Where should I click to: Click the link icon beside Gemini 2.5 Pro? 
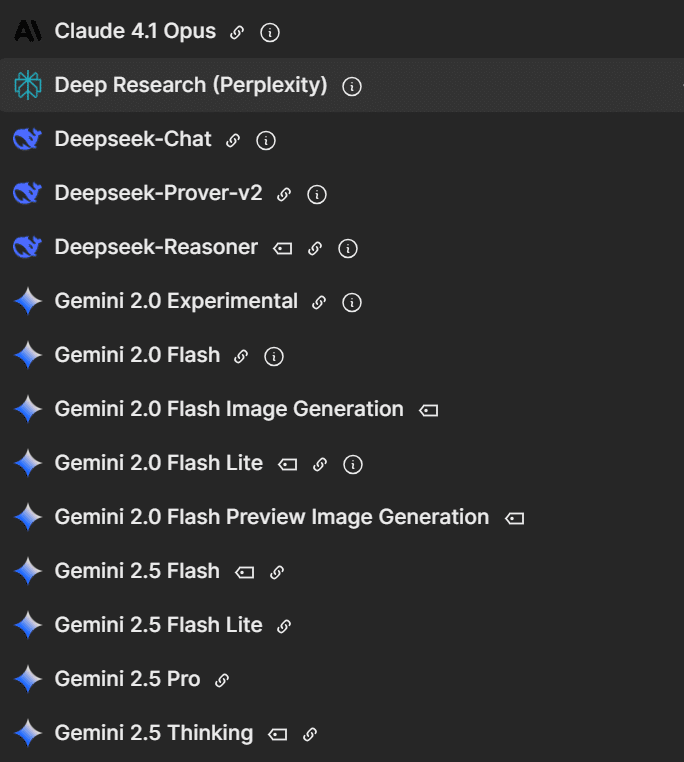[x=222, y=680]
